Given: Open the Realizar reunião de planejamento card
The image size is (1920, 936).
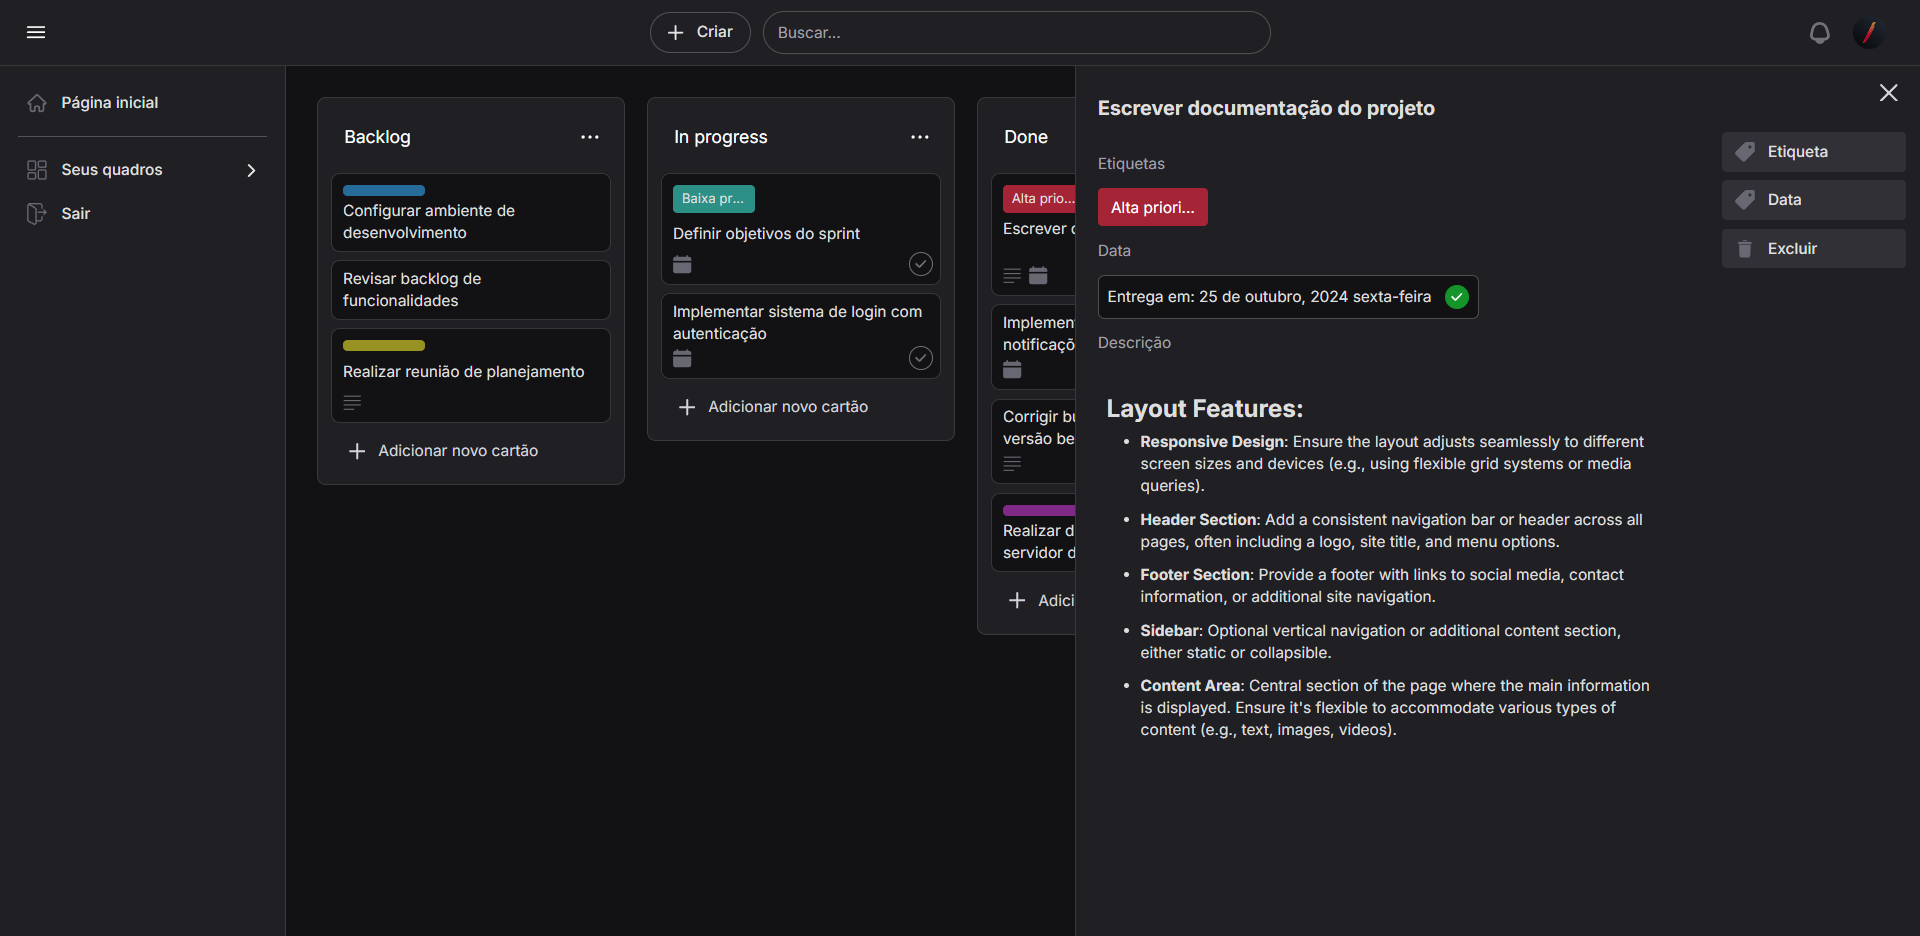Looking at the screenshot, I should 471,376.
